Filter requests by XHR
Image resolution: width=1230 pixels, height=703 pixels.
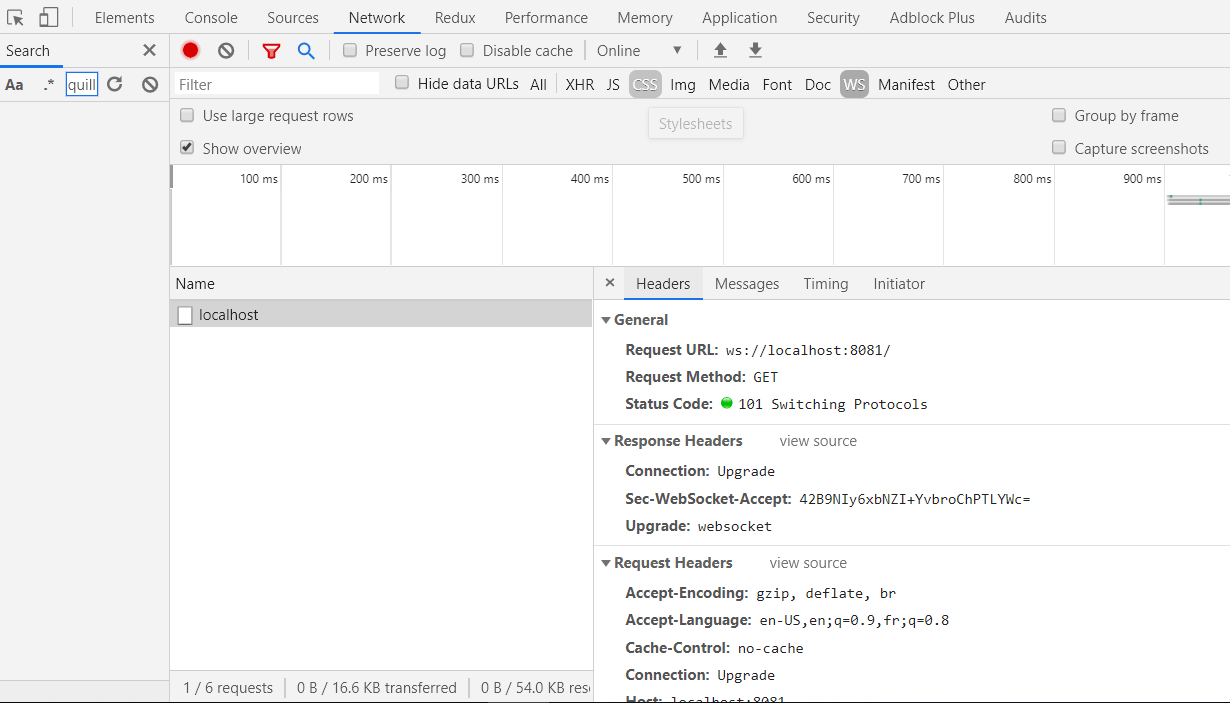(580, 85)
